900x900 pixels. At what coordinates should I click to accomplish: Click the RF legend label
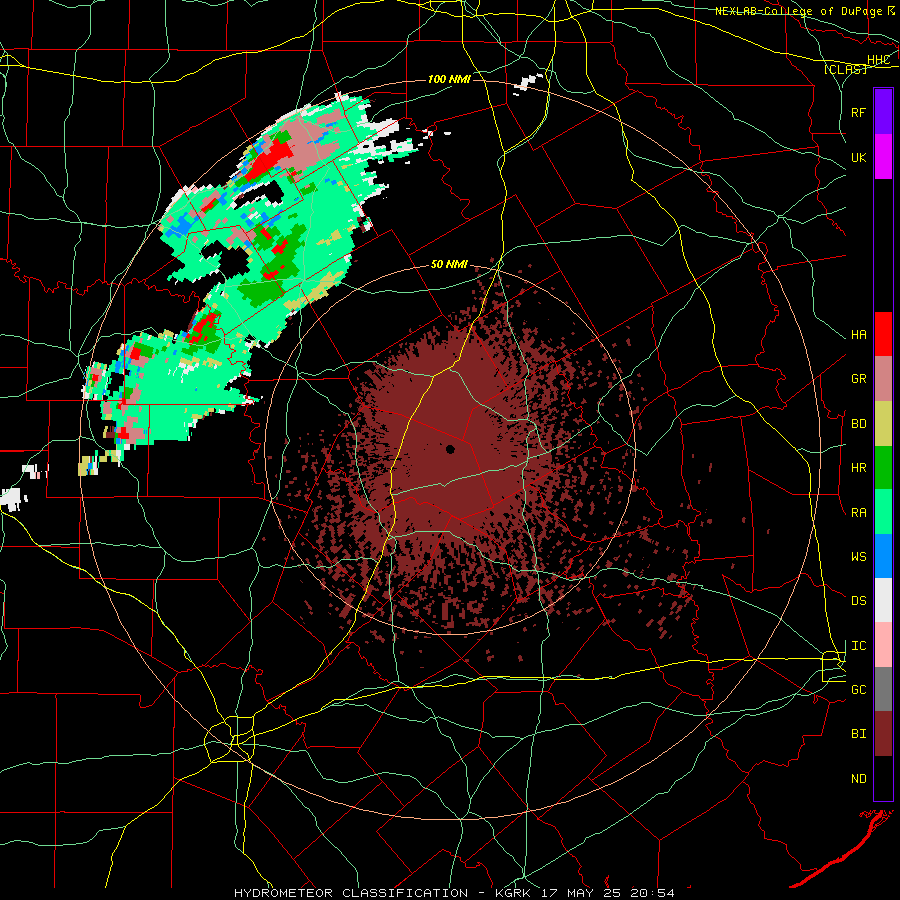click(859, 112)
